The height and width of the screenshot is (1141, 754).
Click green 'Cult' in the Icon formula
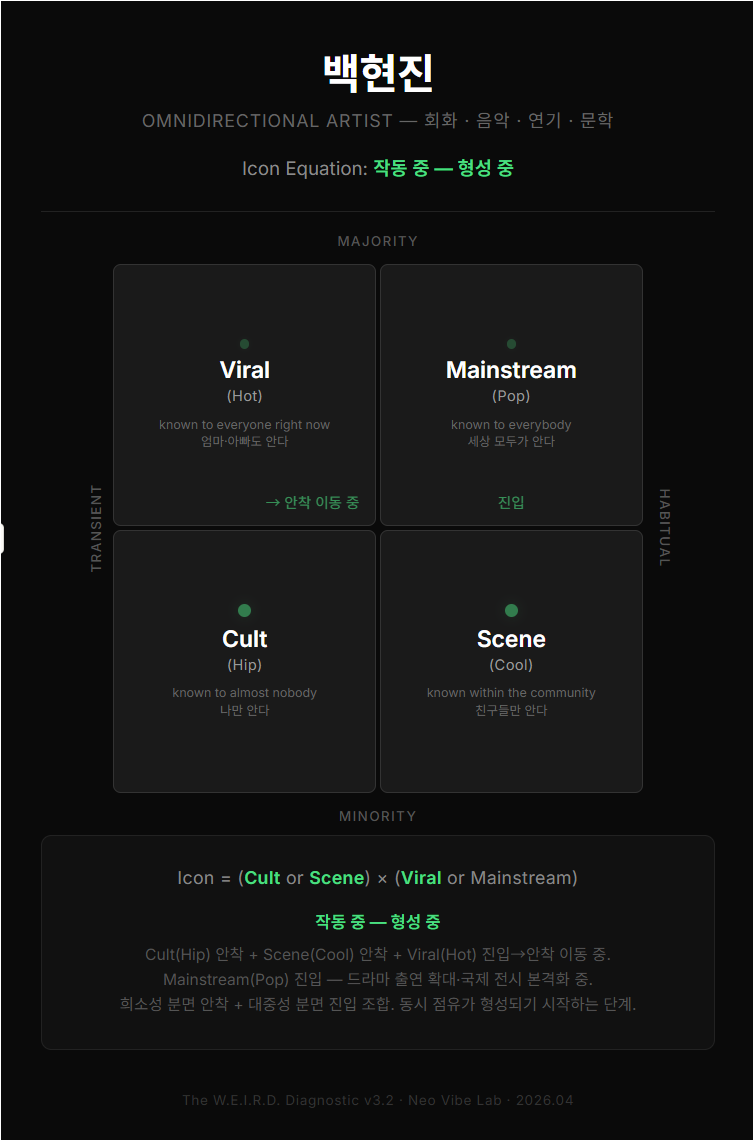(x=262, y=878)
